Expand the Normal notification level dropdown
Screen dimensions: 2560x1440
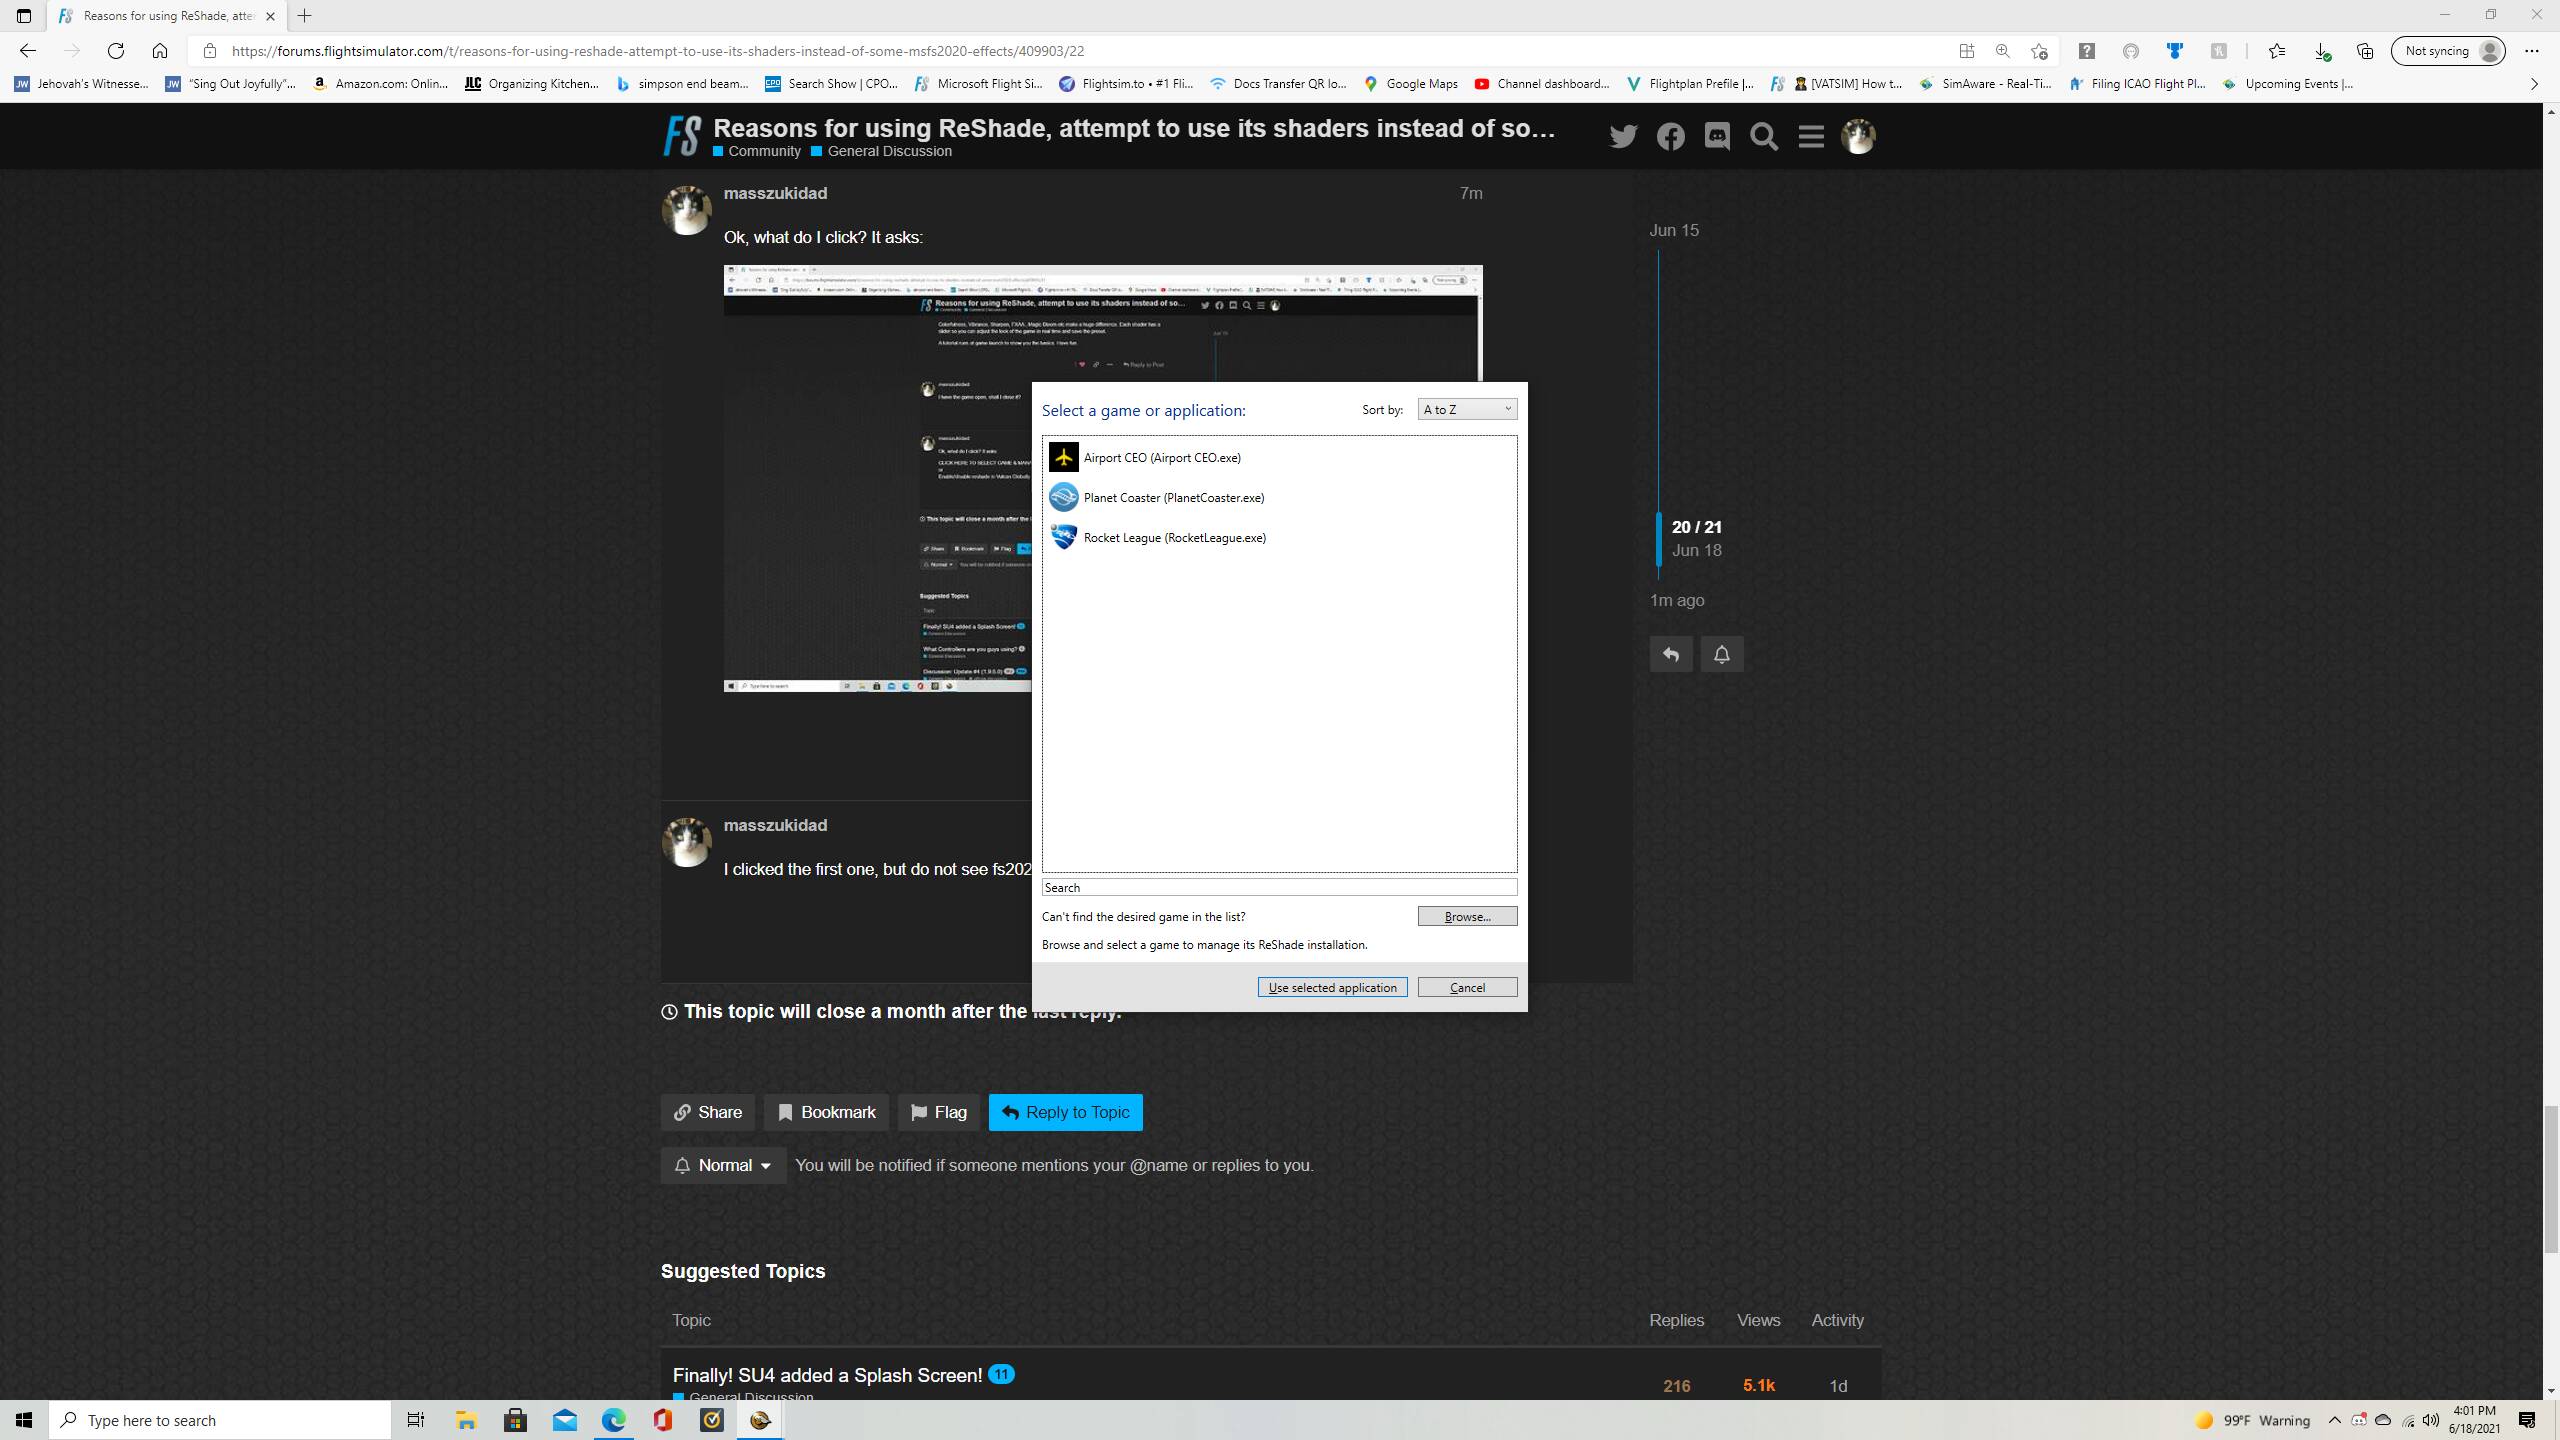coord(723,1165)
